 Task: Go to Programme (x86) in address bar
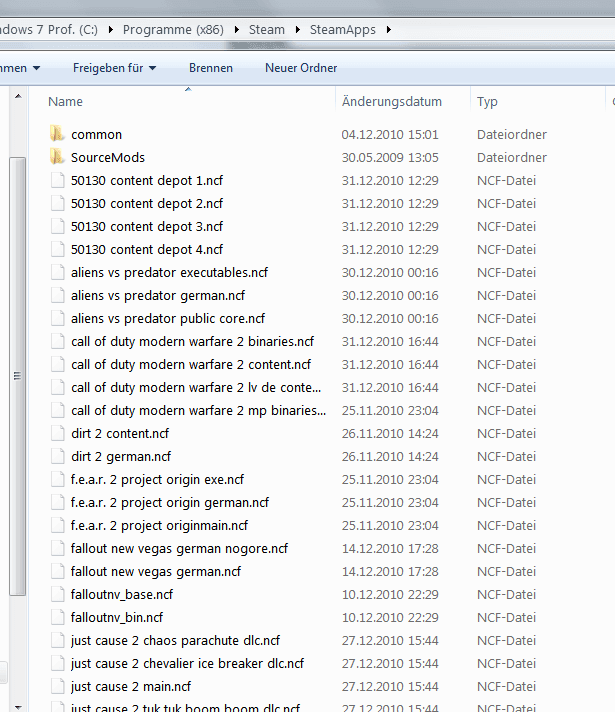coord(173,30)
